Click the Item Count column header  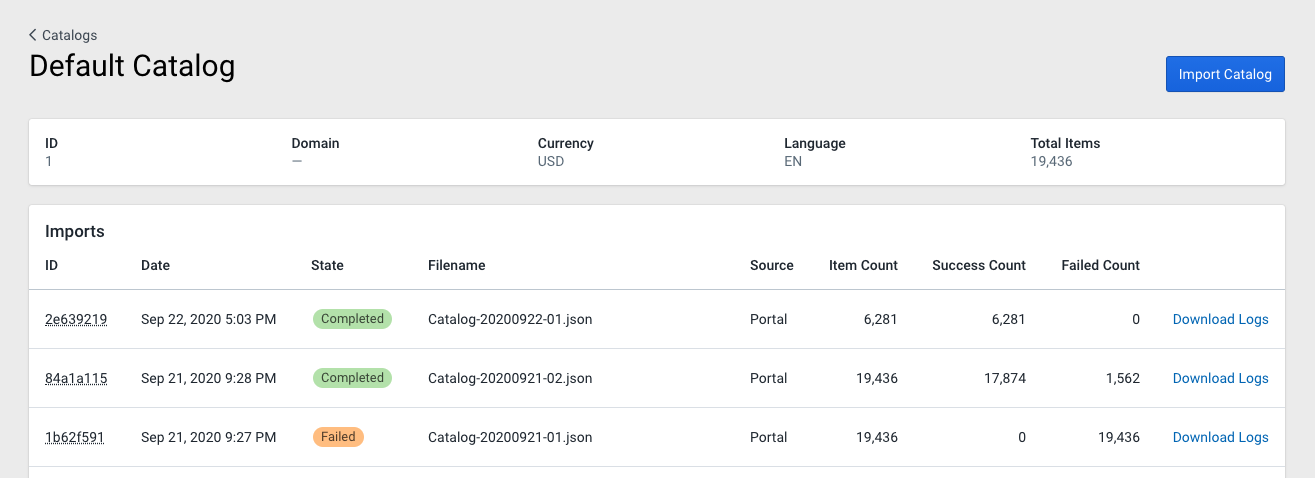coord(863,266)
